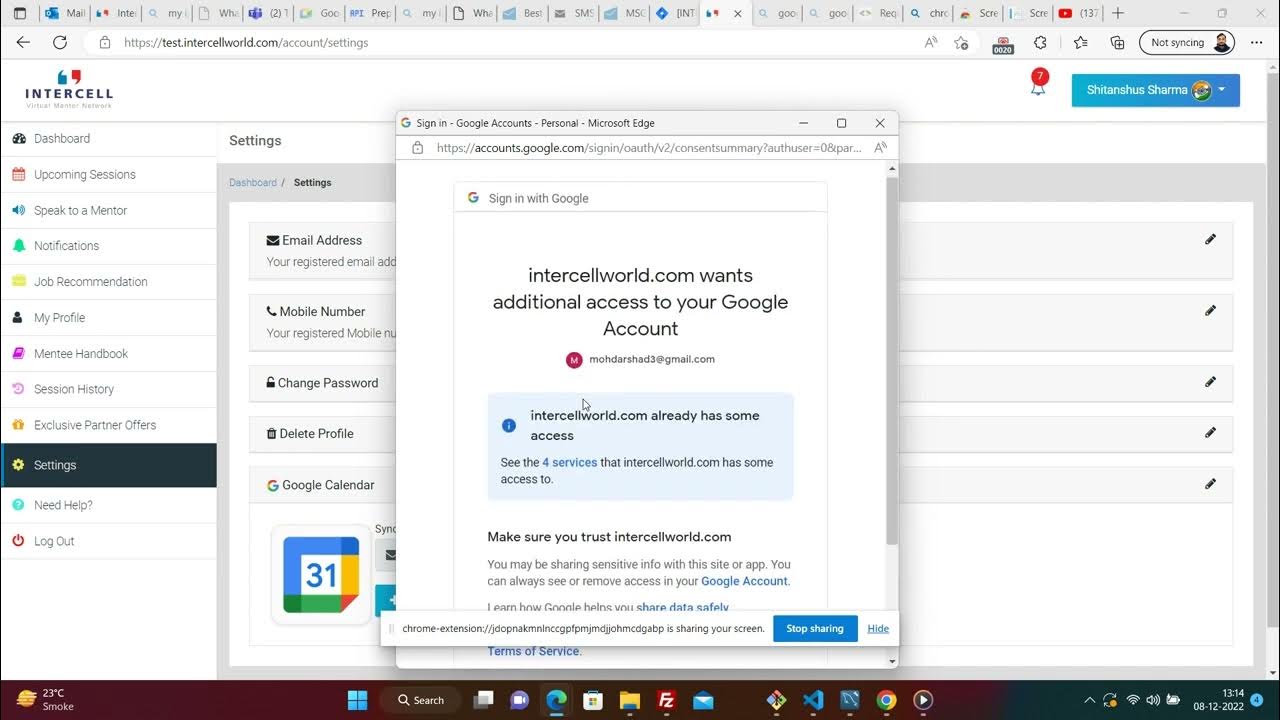Image resolution: width=1280 pixels, height=720 pixels.
Task: Edit Email Address using the pencil icon
Action: 1210,239
